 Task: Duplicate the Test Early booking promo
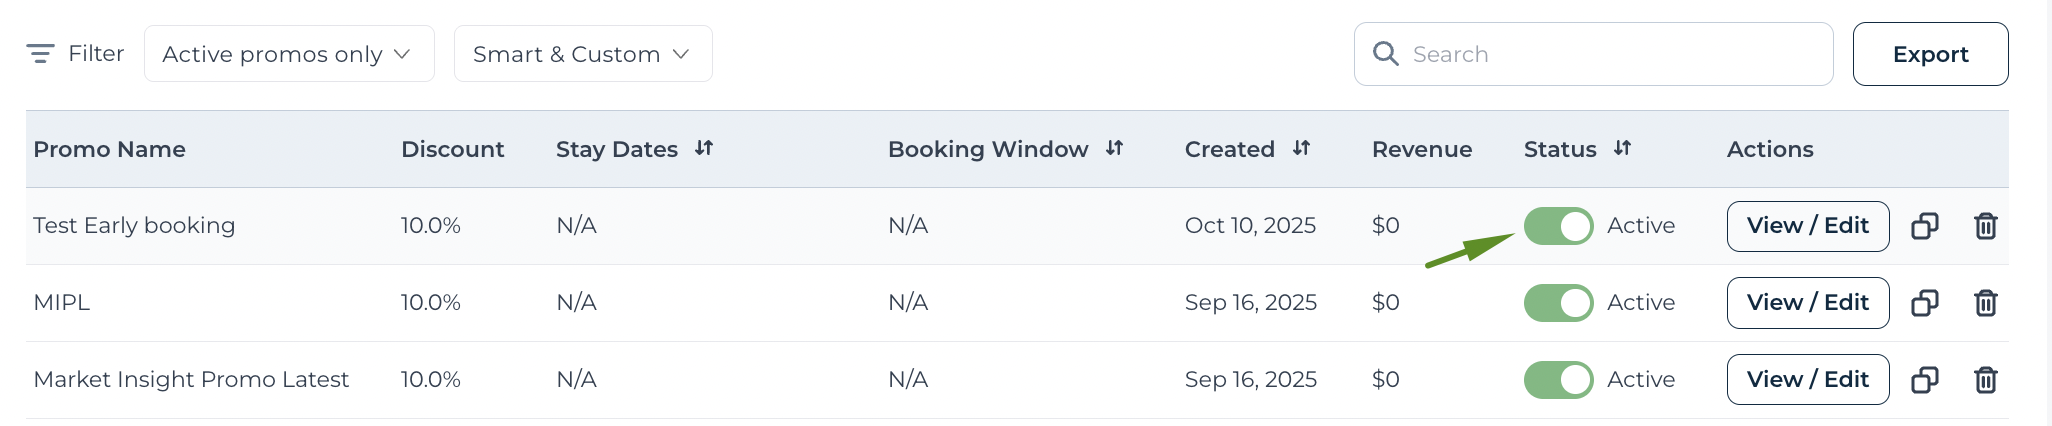click(1924, 227)
